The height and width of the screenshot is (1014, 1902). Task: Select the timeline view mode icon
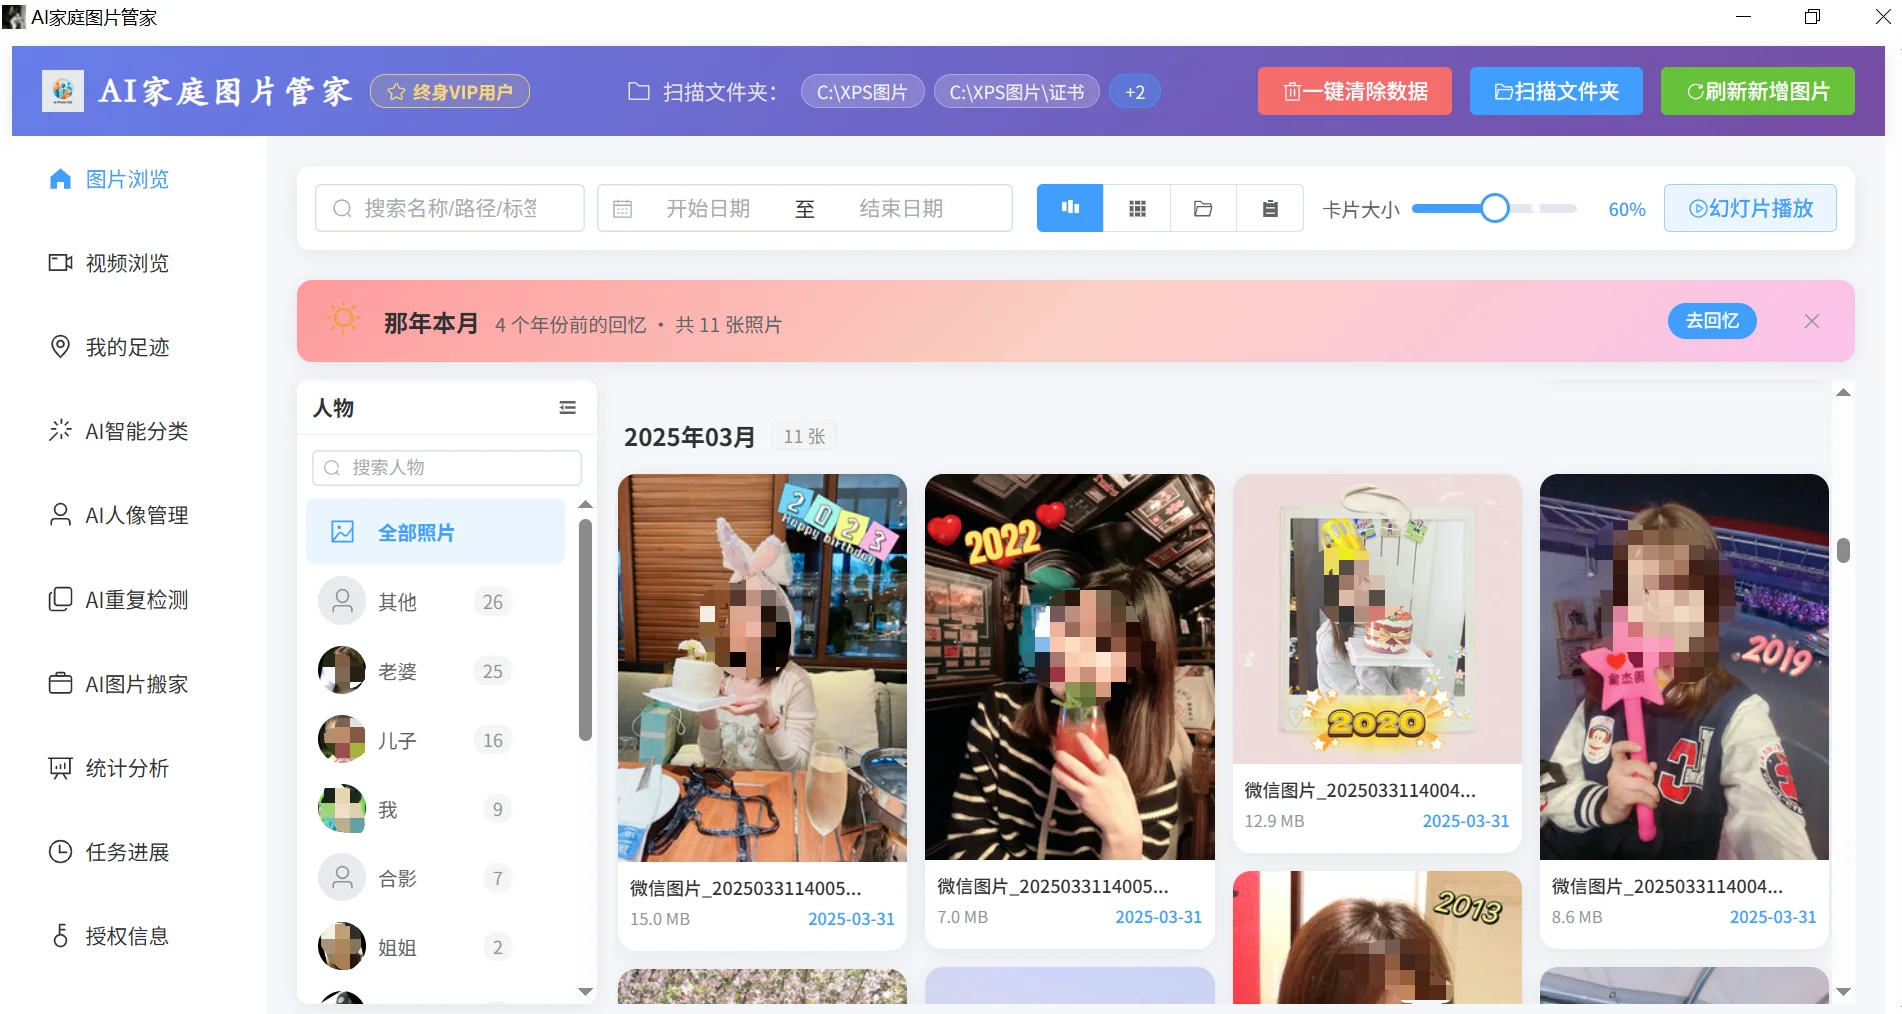click(x=1070, y=208)
